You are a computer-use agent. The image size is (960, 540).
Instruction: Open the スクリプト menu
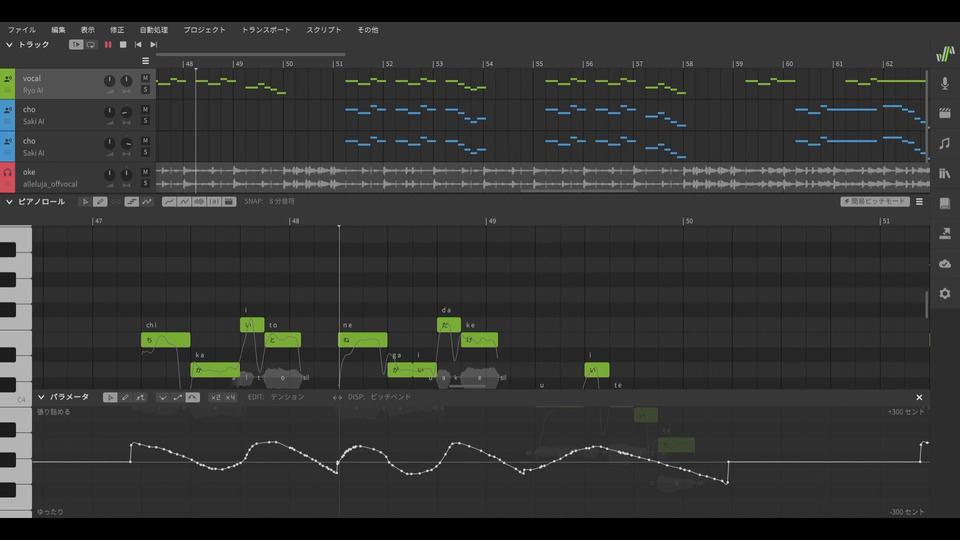pyautogui.click(x=324, y=29)
